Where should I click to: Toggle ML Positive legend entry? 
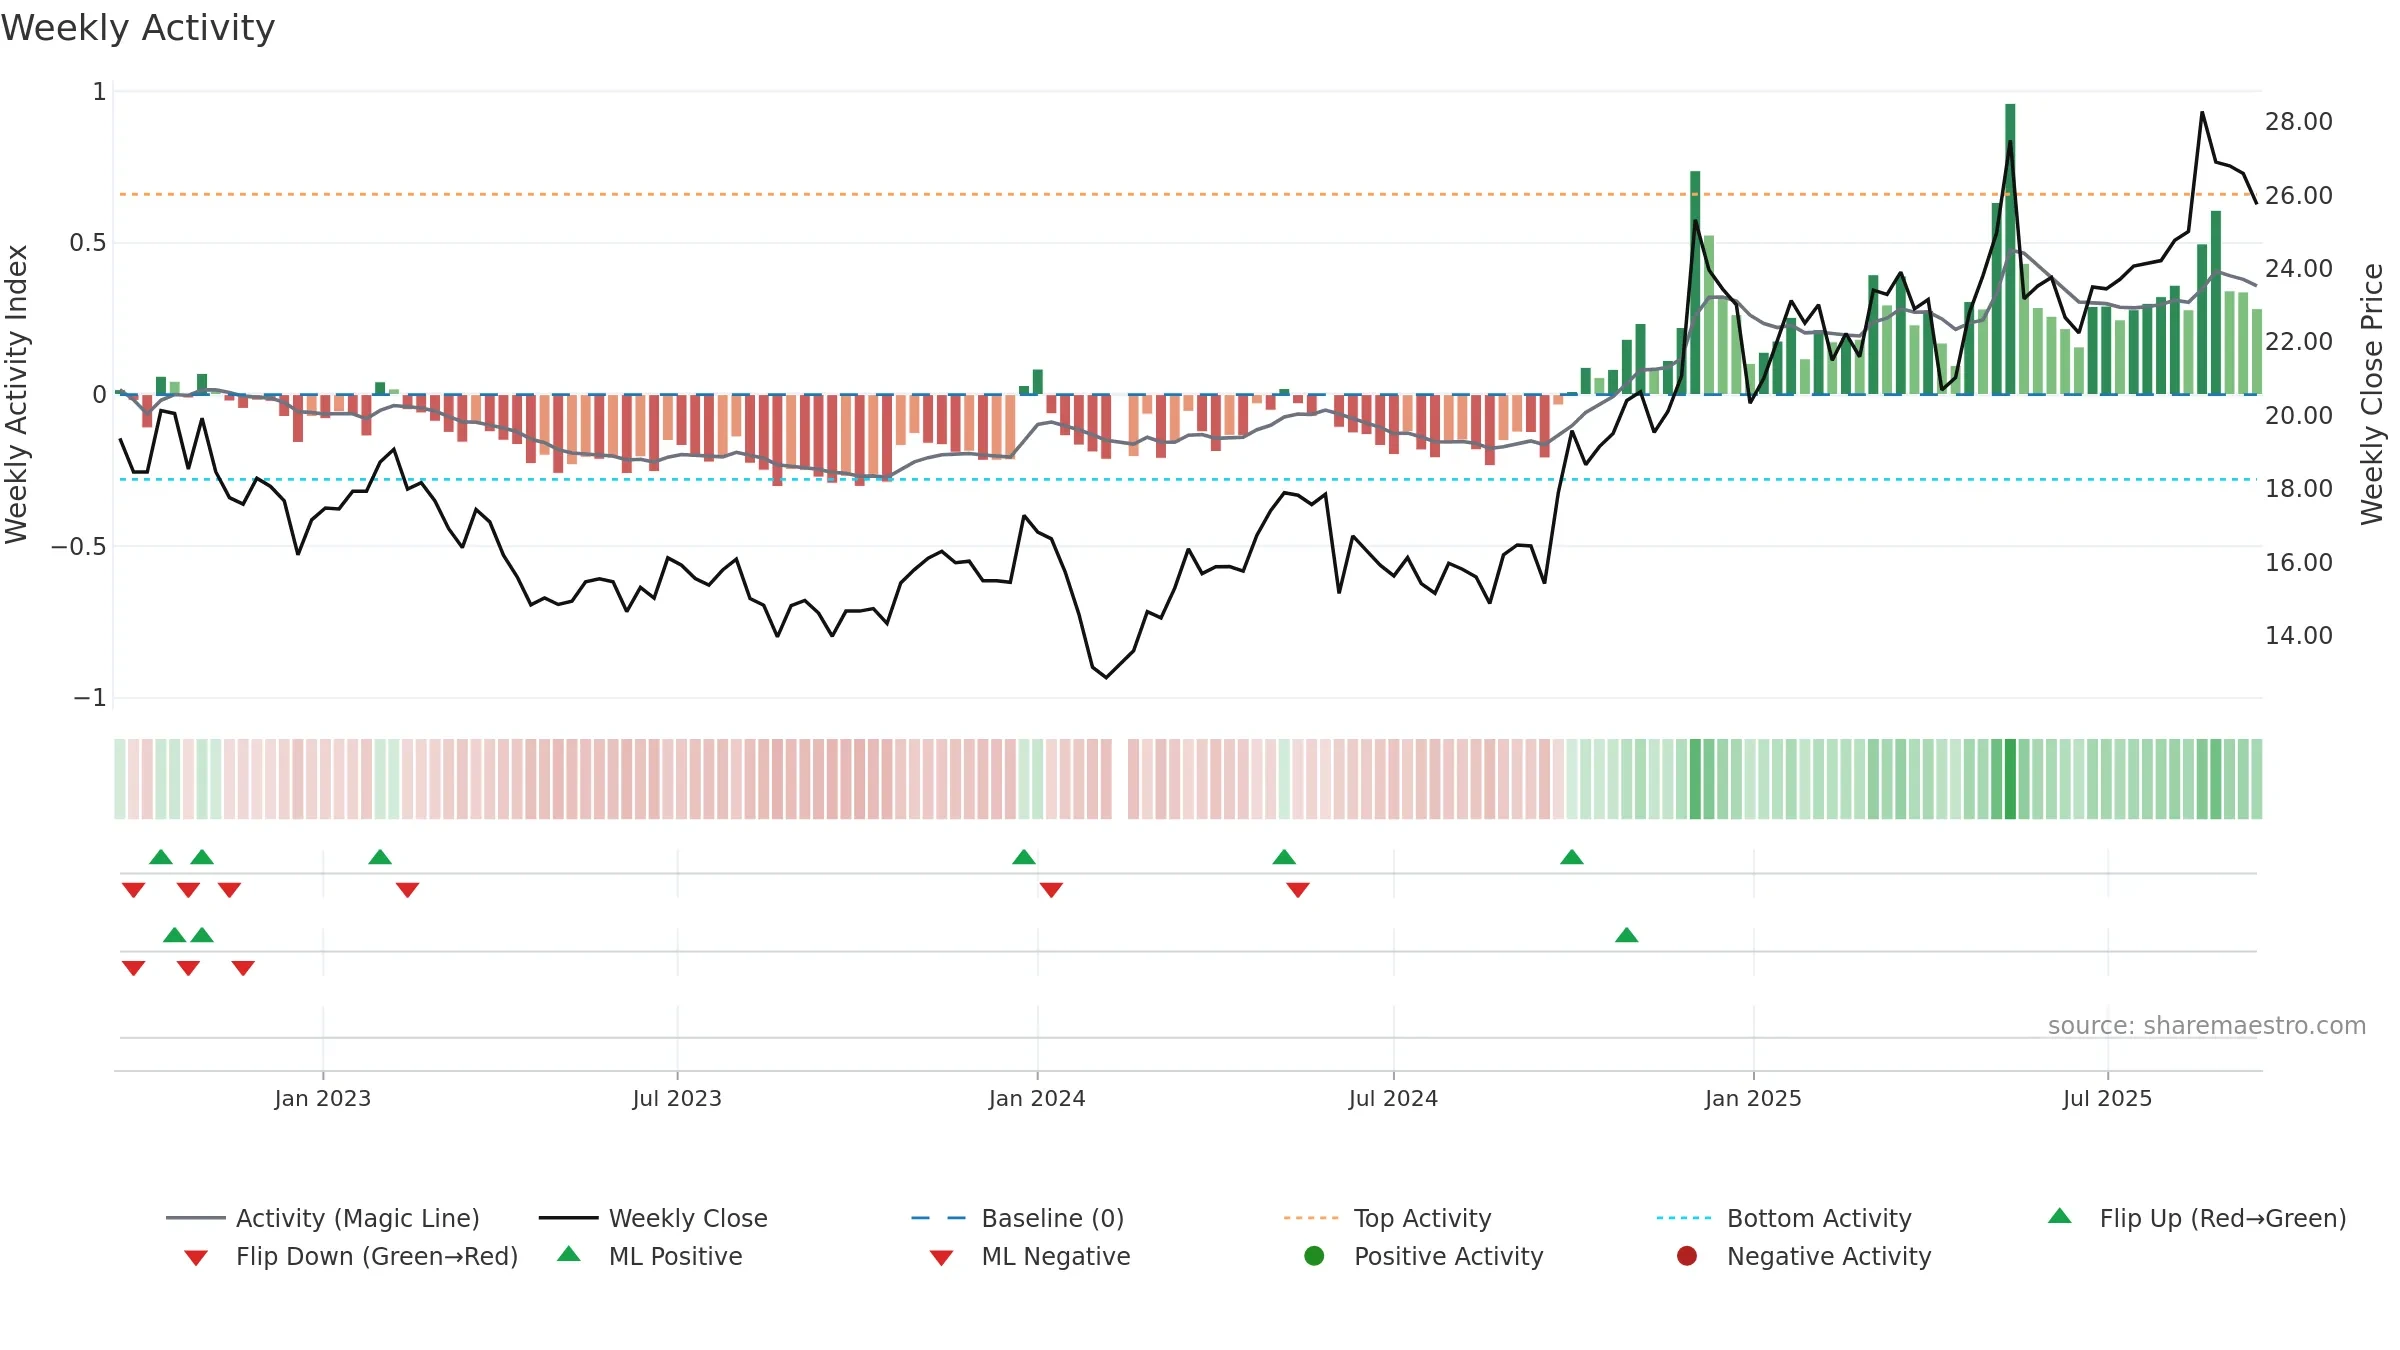(650, 1256)
